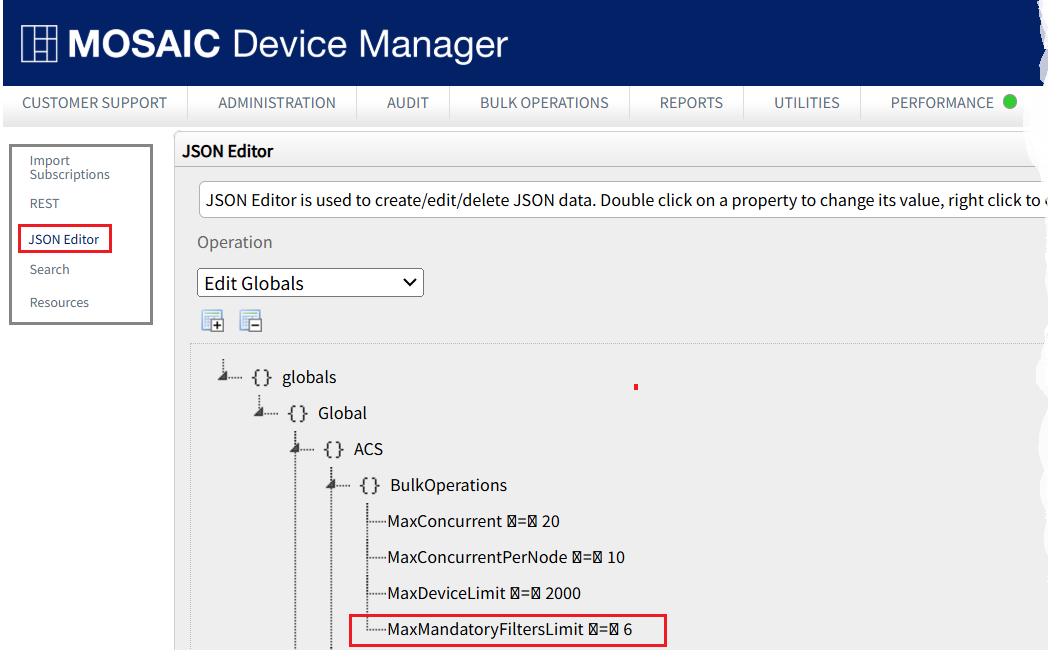
Task: Open the Edit Globals operation dropdown
Action: click(310, 283)
